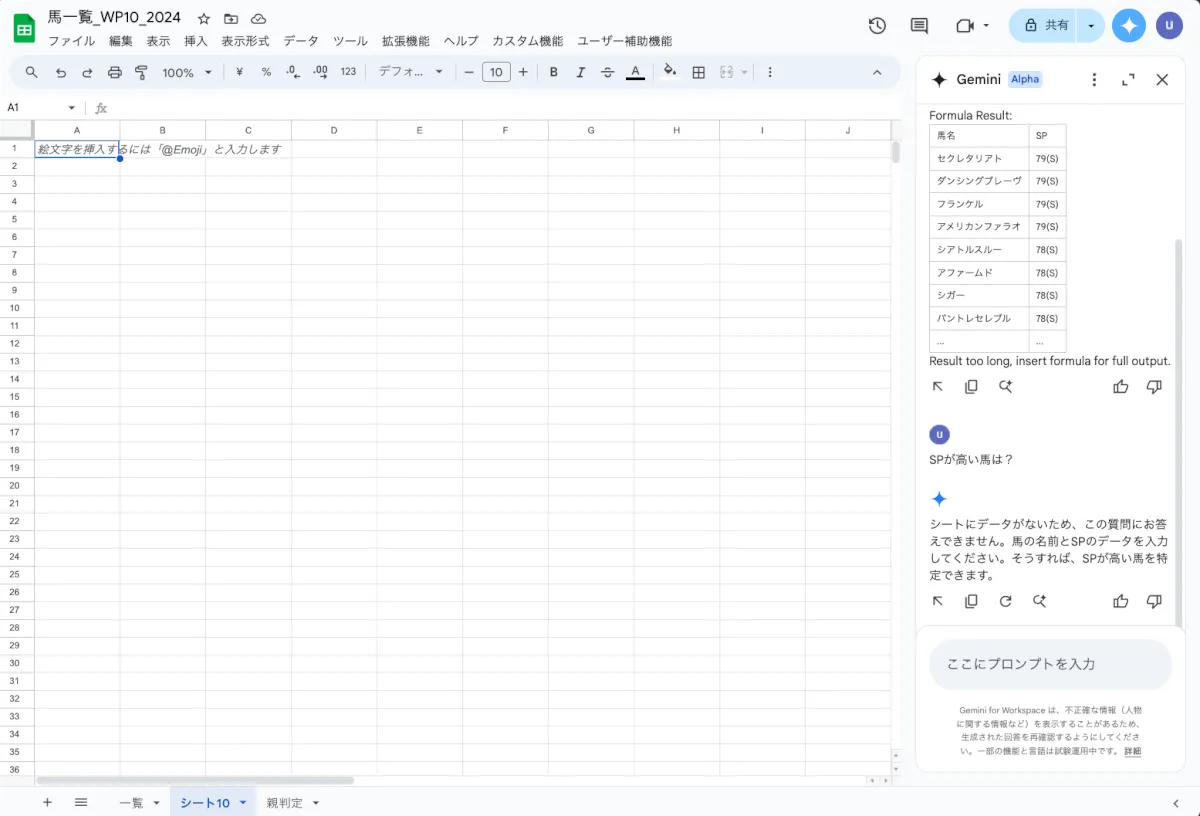This screenshot has width=1200, height=816.
Task: Thumbs up the formula result response
Action: click(x=1121, y=387)
